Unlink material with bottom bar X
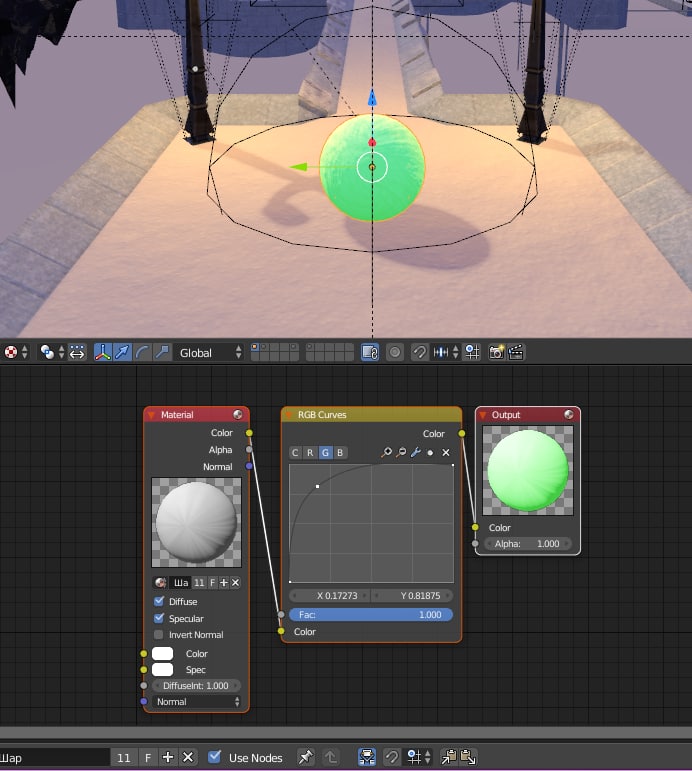 [188, 757]
